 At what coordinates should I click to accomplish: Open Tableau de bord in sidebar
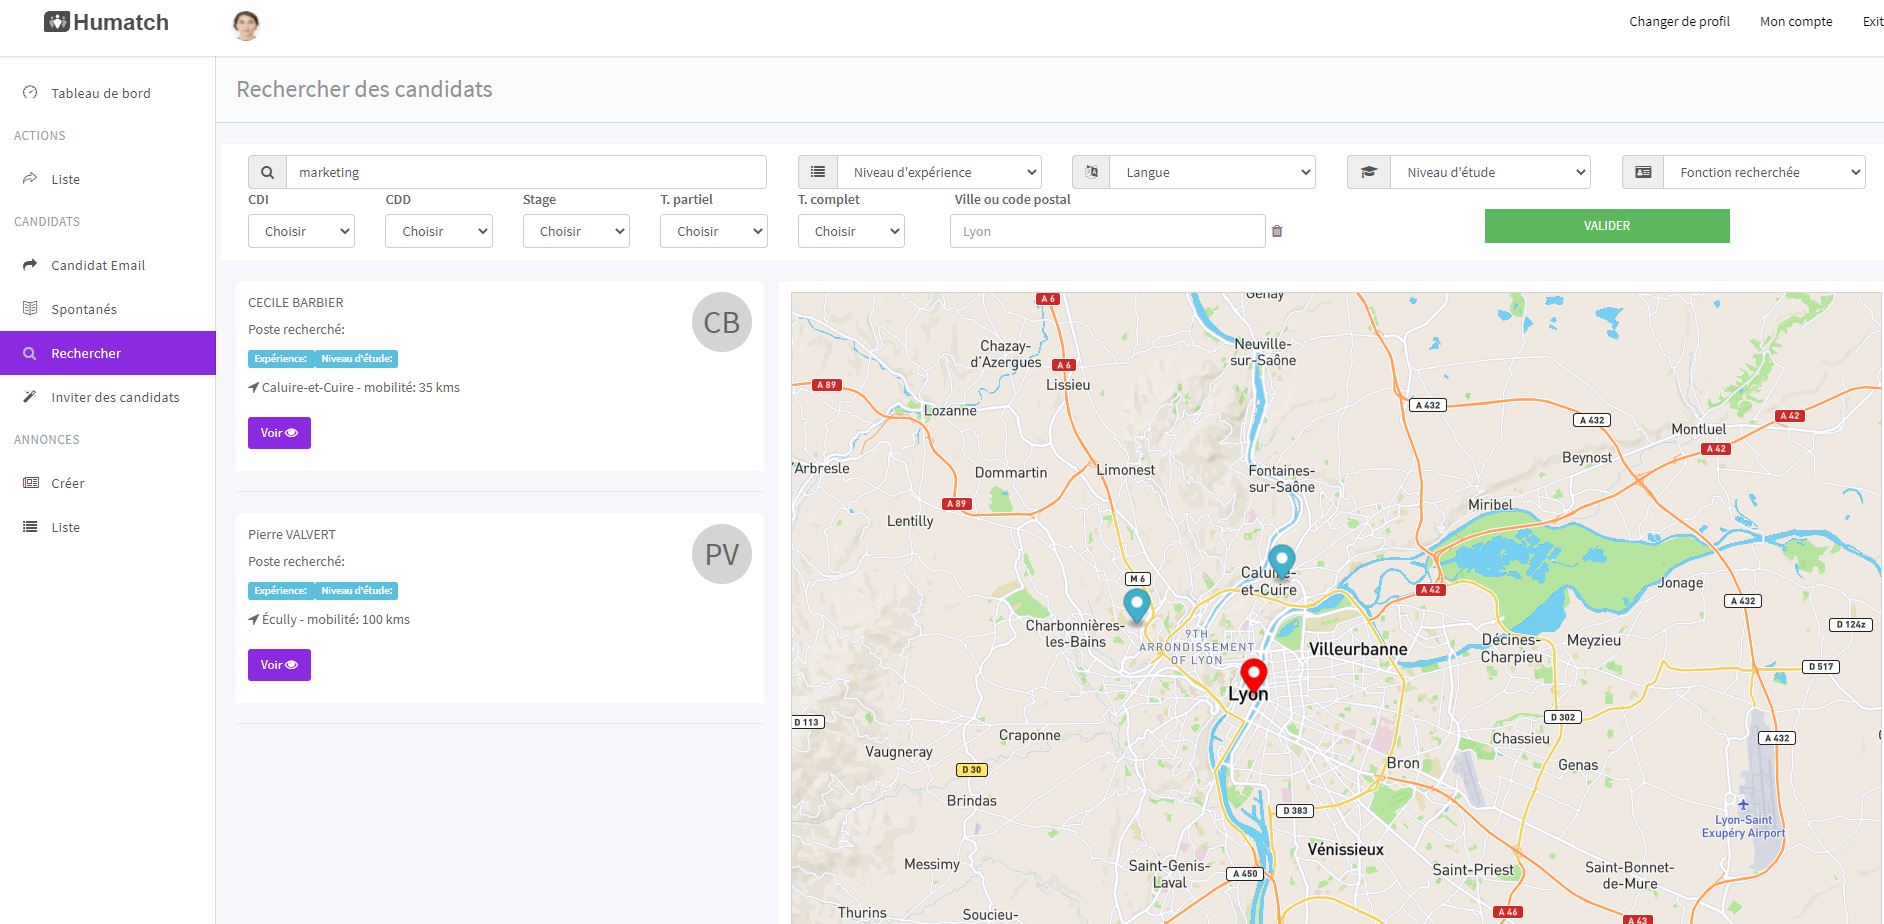coord(100,93)
